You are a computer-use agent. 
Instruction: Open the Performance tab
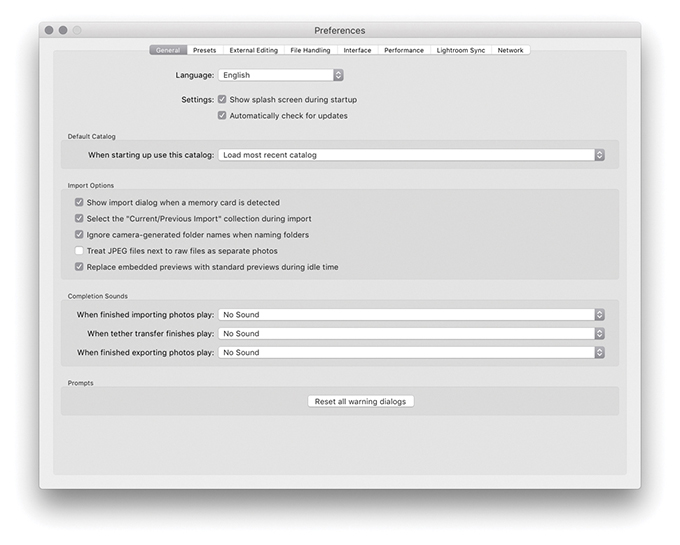click(x=404, y=50)
